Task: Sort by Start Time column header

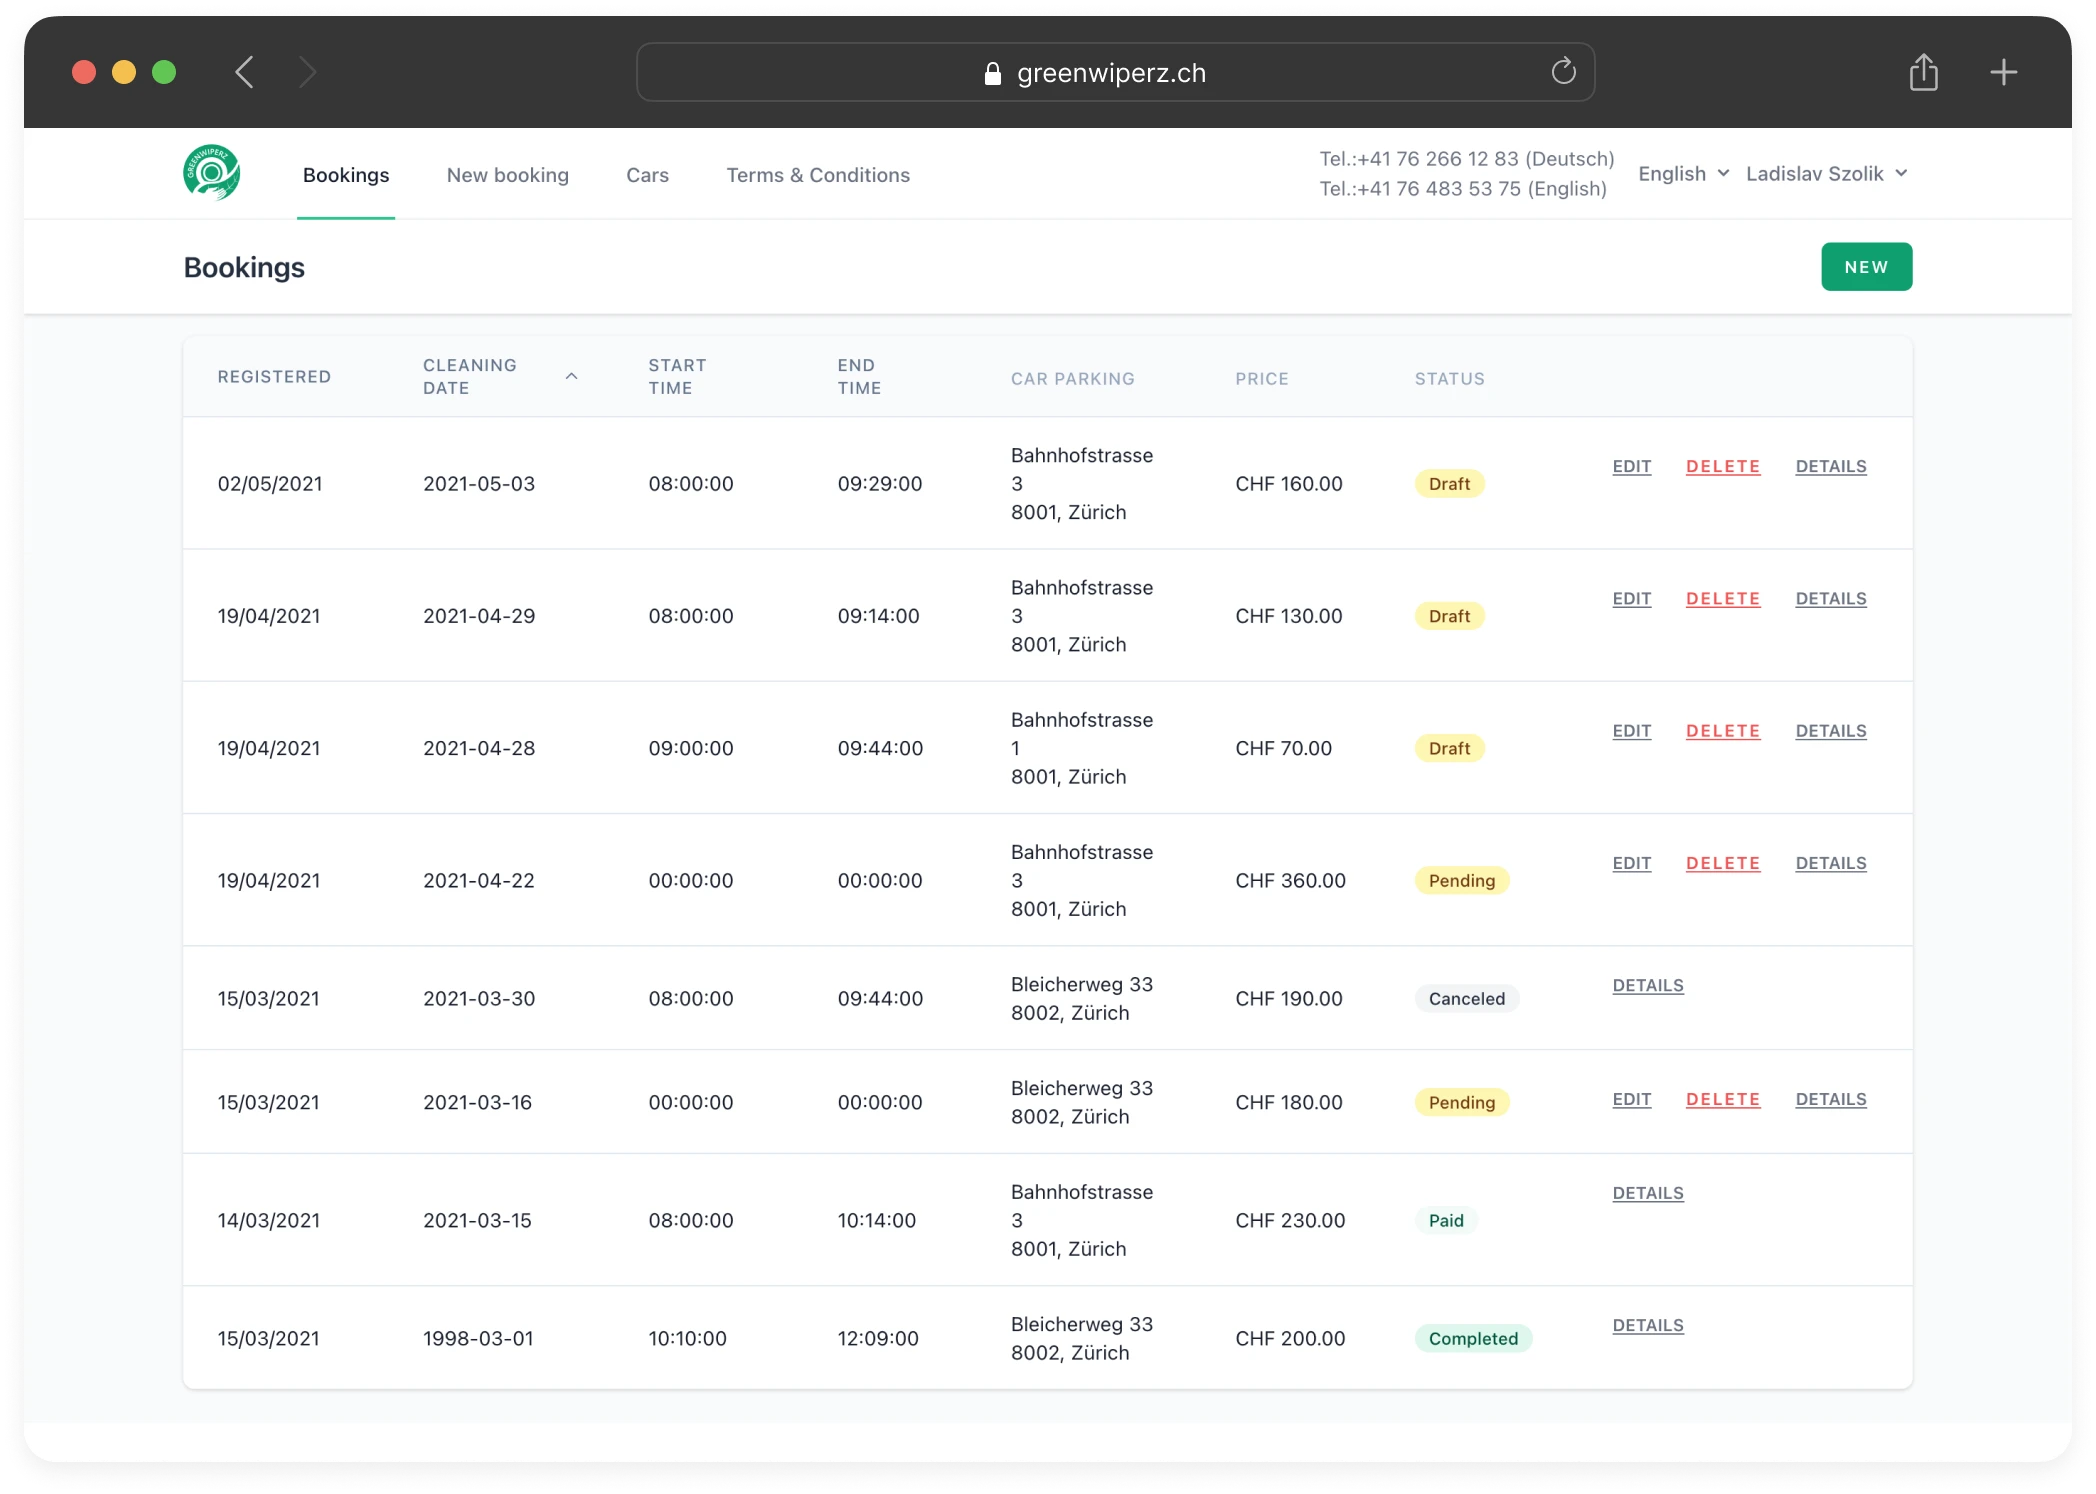Action: click(677, 377)
